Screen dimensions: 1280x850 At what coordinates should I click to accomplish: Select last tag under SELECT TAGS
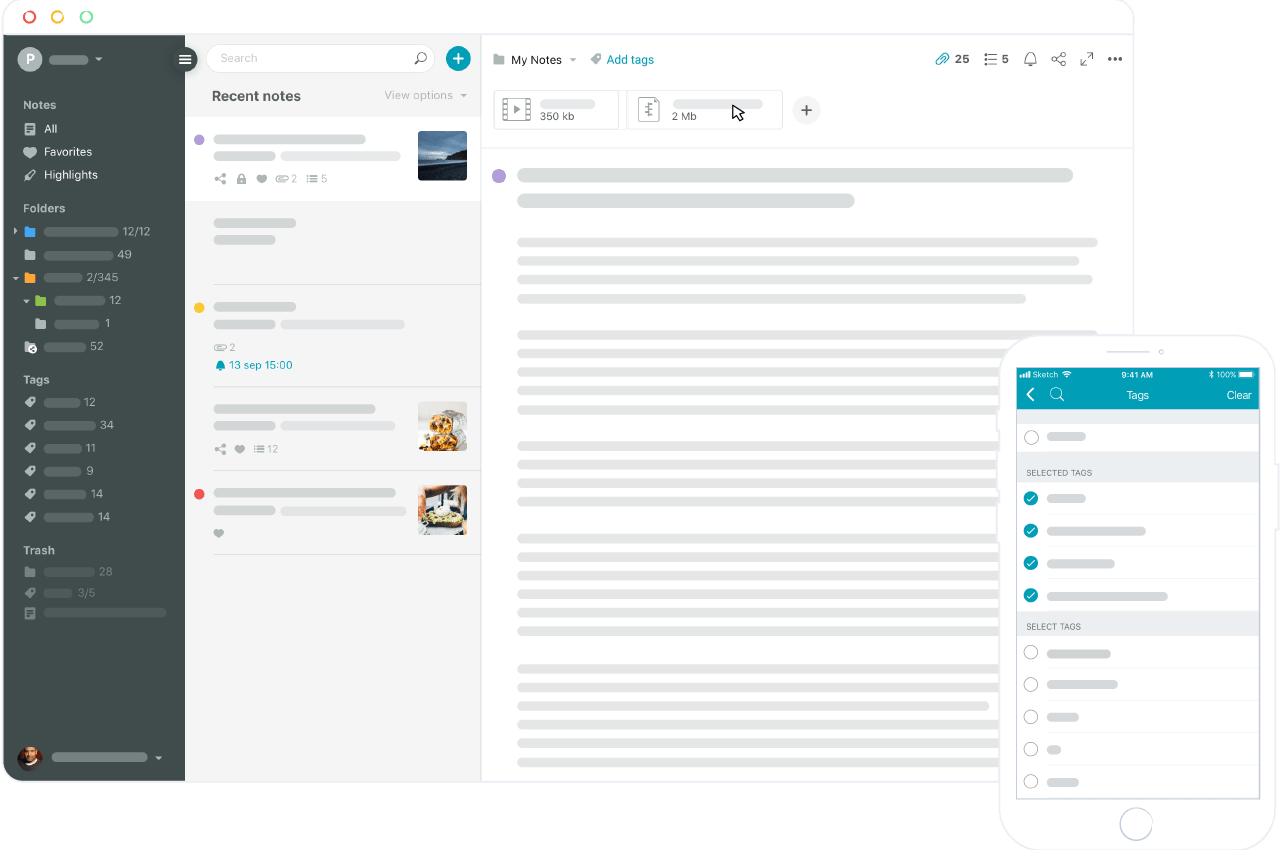pos(1031,782)
